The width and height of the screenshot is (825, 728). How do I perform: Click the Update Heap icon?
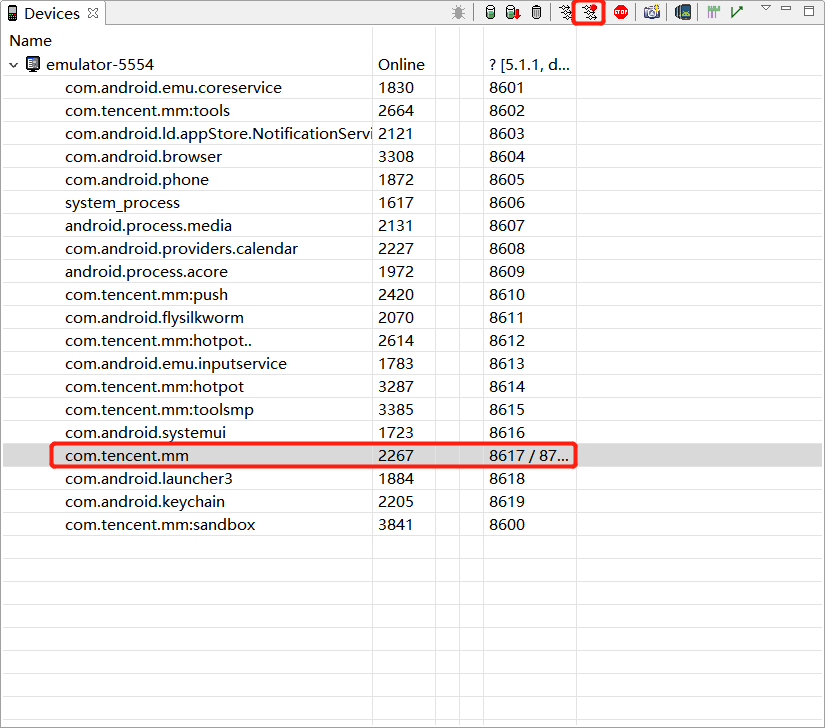490,13
